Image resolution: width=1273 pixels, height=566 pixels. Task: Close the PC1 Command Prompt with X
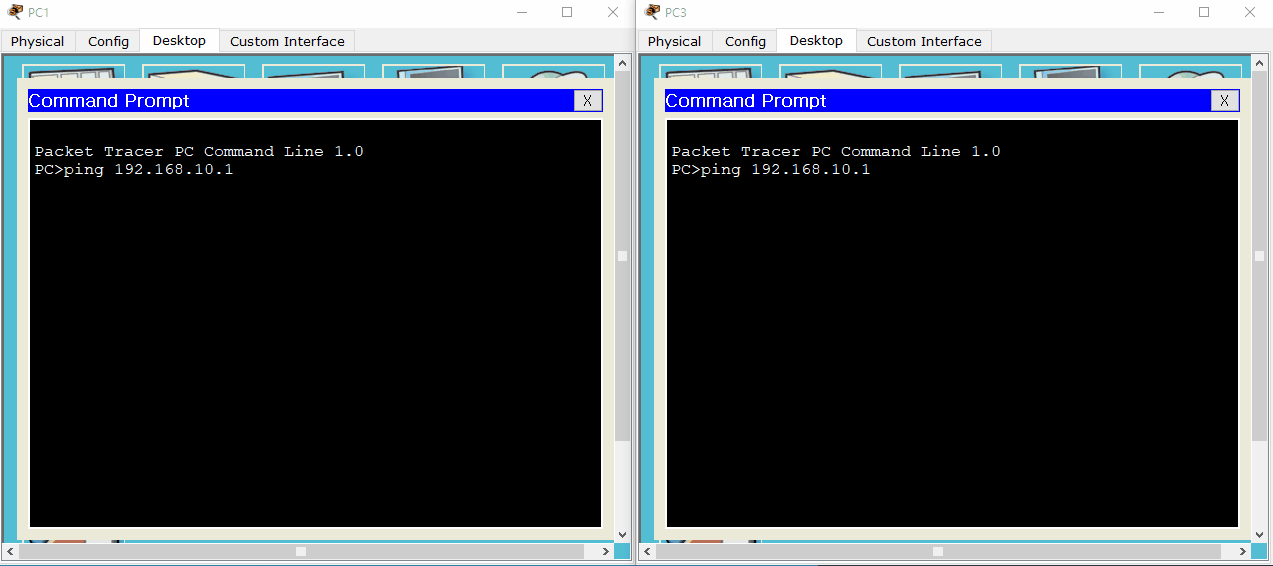588,101
